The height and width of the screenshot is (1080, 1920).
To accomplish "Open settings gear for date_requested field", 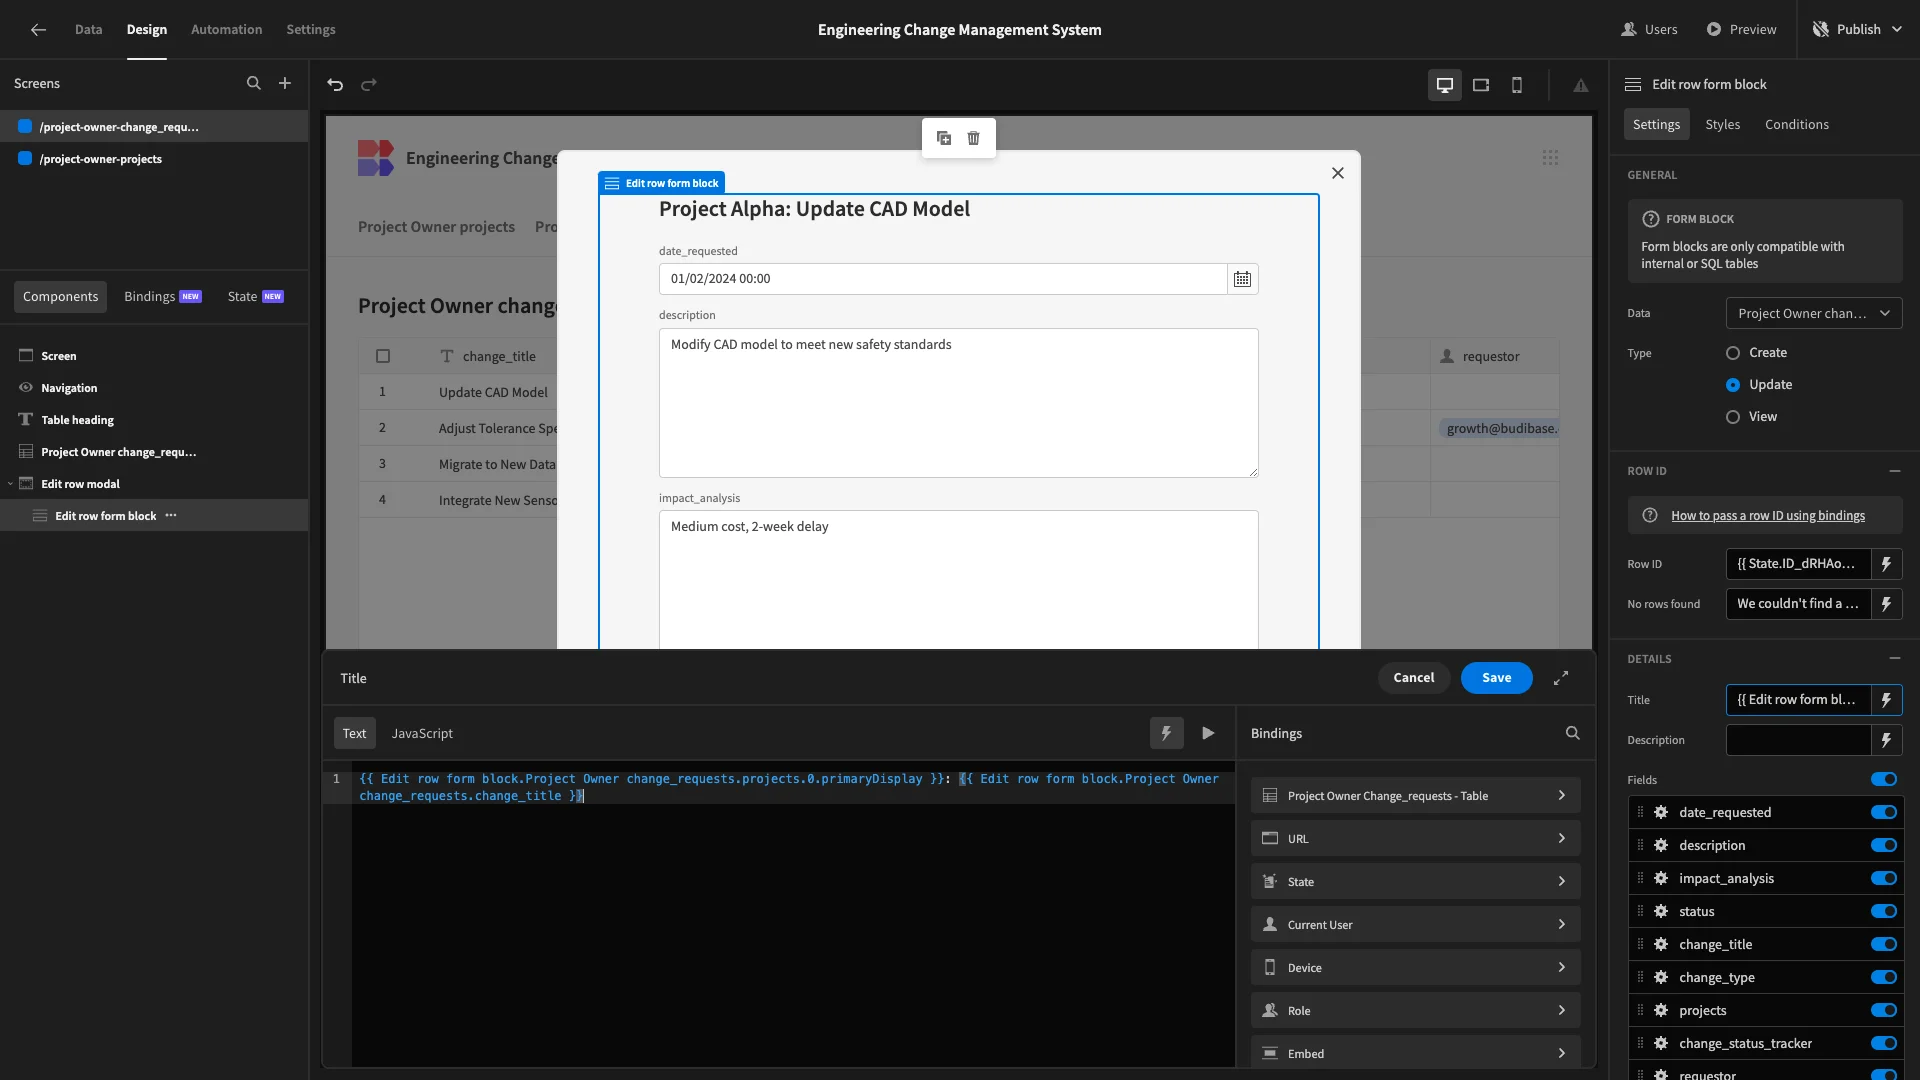I will click(1661, 812).
